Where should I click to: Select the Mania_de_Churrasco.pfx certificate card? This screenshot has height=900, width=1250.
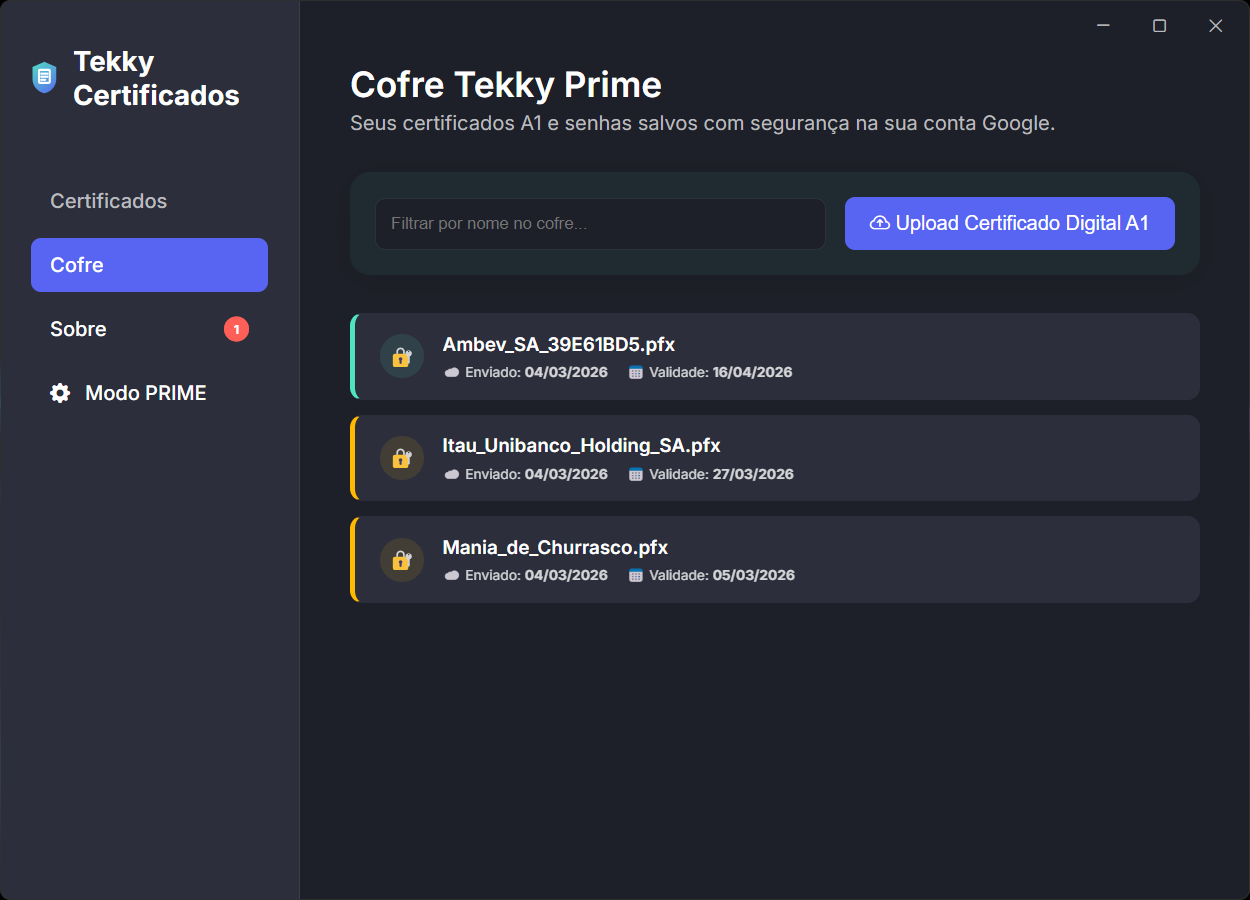(x=775, y=559)
